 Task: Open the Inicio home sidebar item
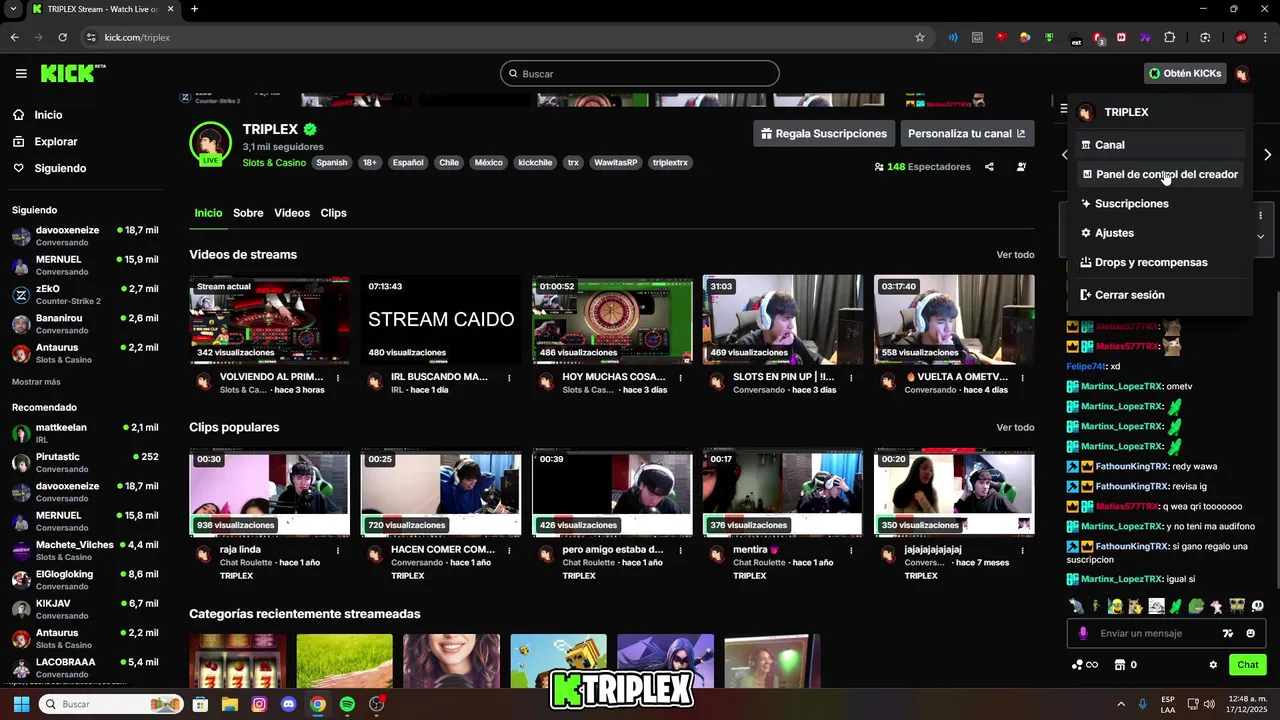pos(48,115)
